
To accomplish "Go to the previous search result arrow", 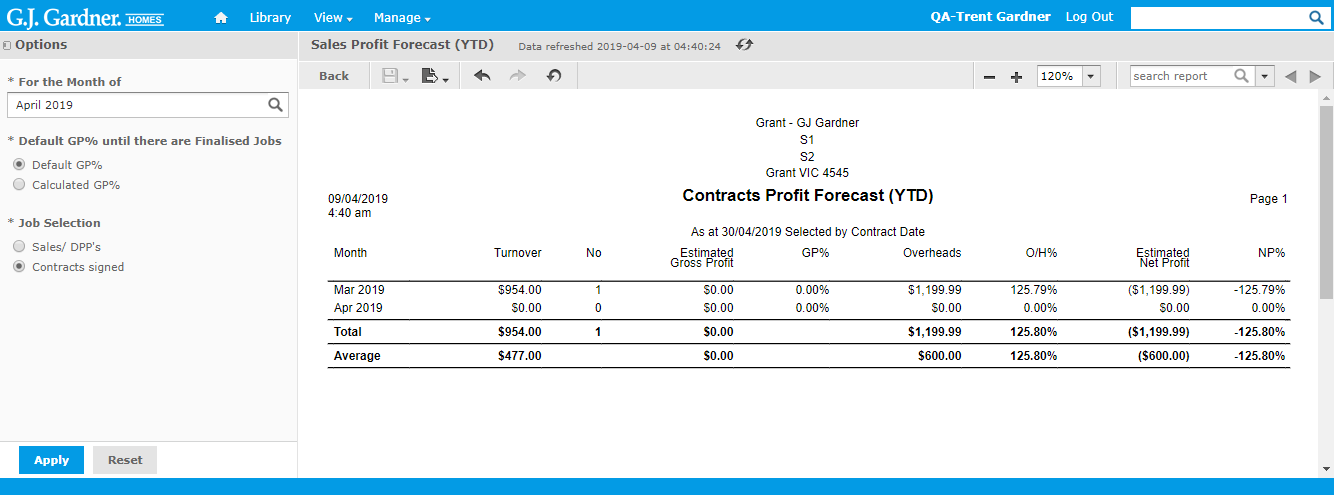I will coord(1291,76).
